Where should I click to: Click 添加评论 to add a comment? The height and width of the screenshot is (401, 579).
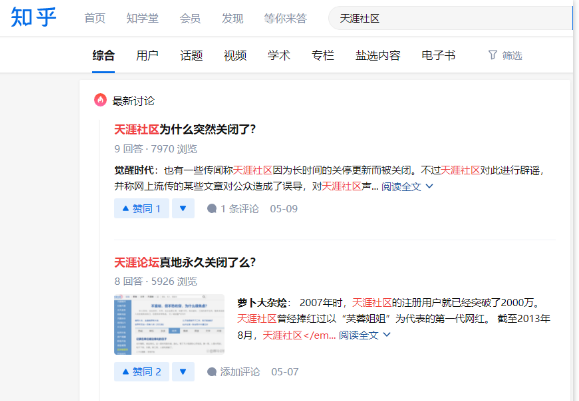tap(233, 372)
